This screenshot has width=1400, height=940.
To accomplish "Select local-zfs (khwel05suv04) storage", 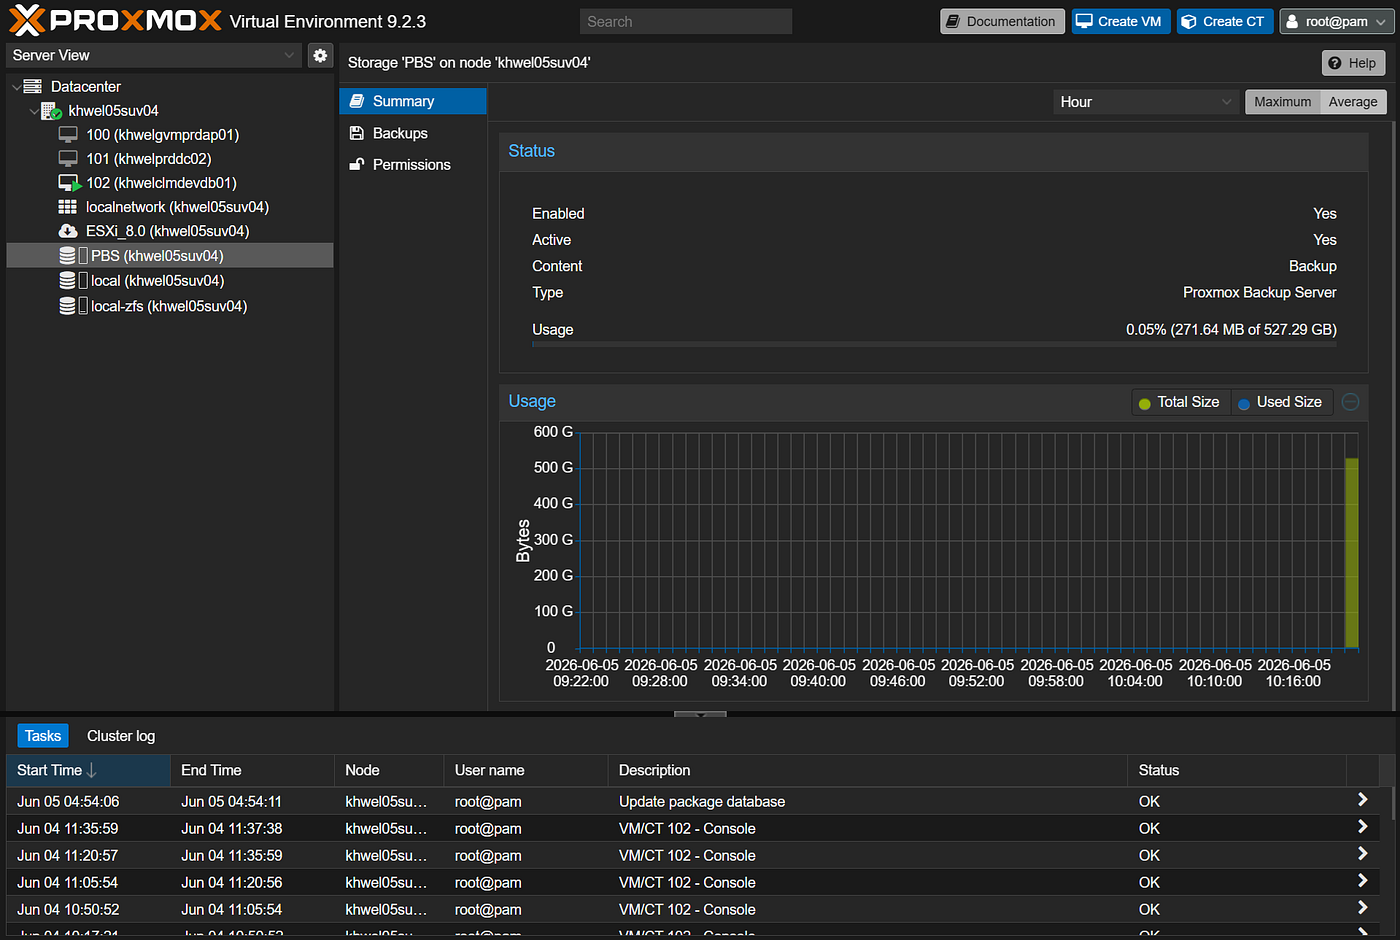I will click(x=169, y=306).
